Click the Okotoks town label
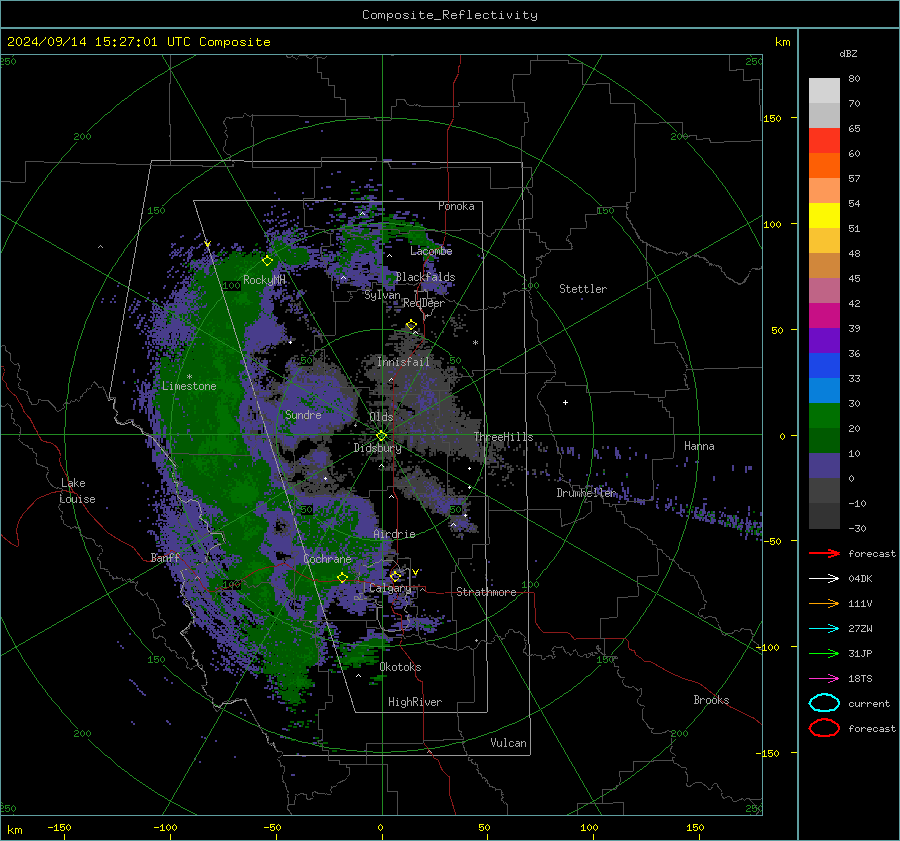 pyautogui.click(x=400, y=667)
